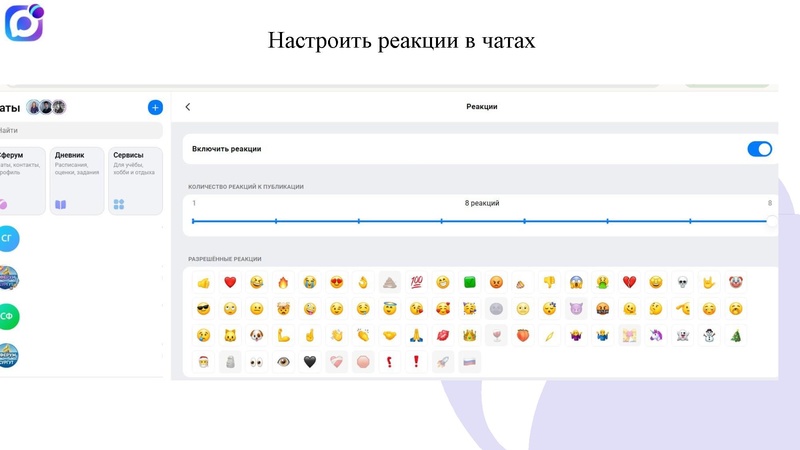Open the Сервисы card
800x450 pixels.
click(135, 181)
